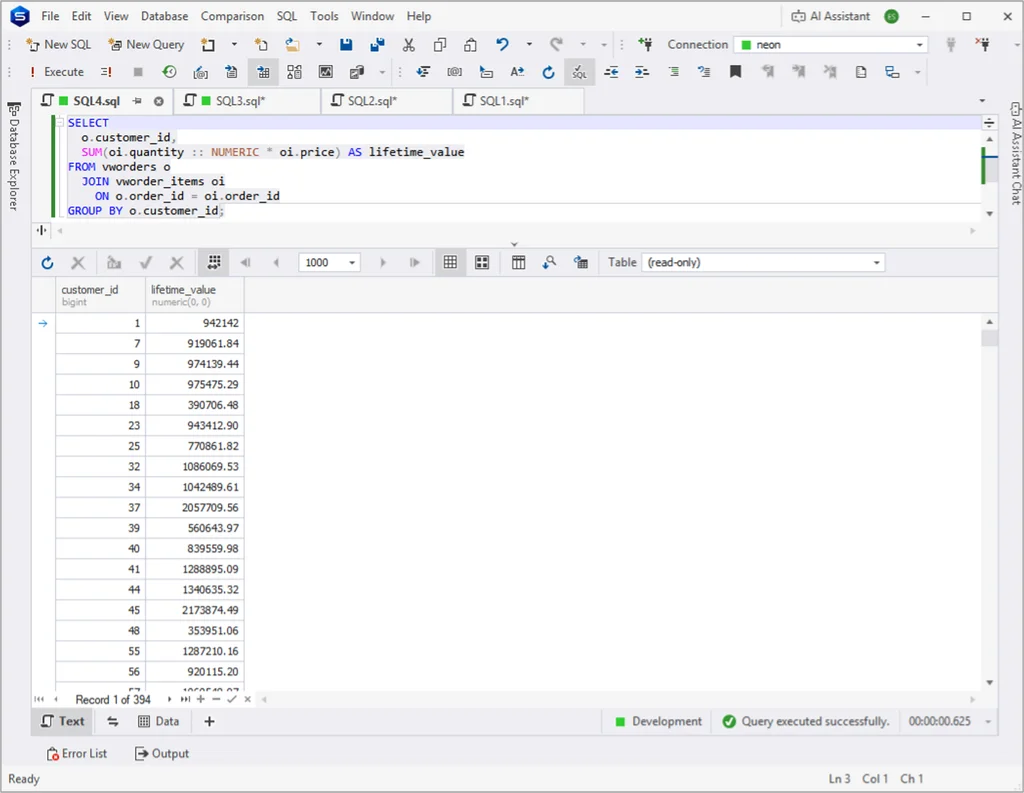Image resolution: width=1024 pixels, height=793 pixels.
Task: Open the Tools menu
Action: pyautogui.click(x=324, y=16)
